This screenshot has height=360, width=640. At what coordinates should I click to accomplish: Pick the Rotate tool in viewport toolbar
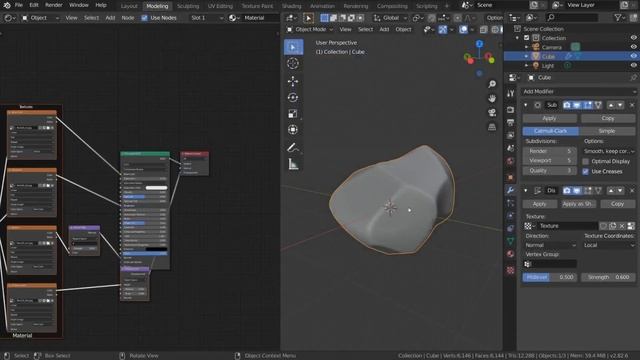pos(293,98)
